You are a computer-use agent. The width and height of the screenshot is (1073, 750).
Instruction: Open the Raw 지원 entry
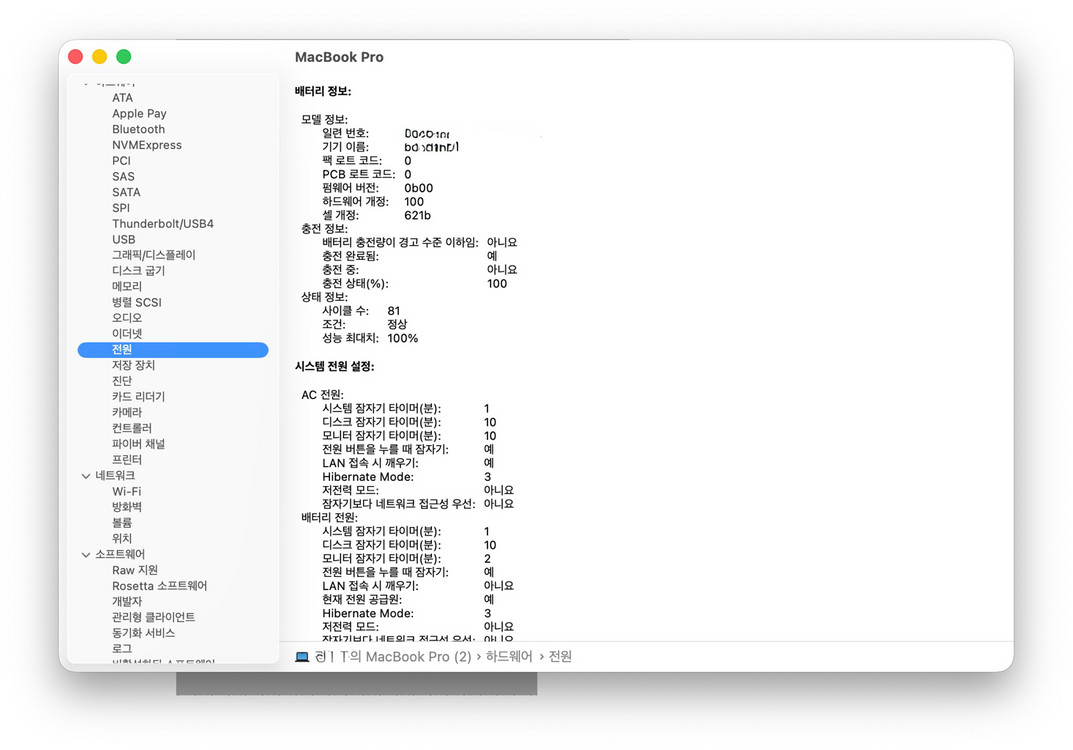point(135,570)
